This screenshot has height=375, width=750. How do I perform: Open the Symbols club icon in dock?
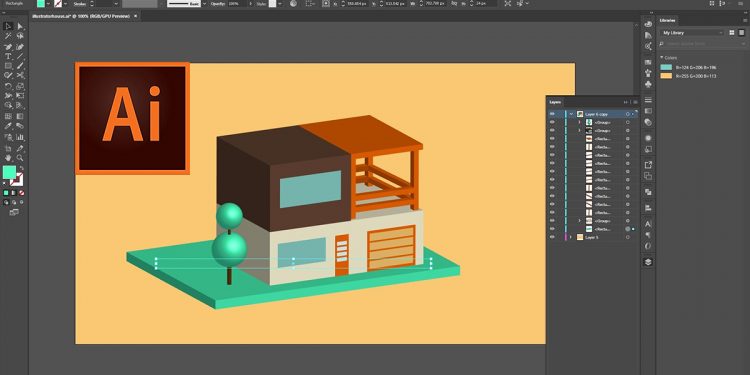648,84
